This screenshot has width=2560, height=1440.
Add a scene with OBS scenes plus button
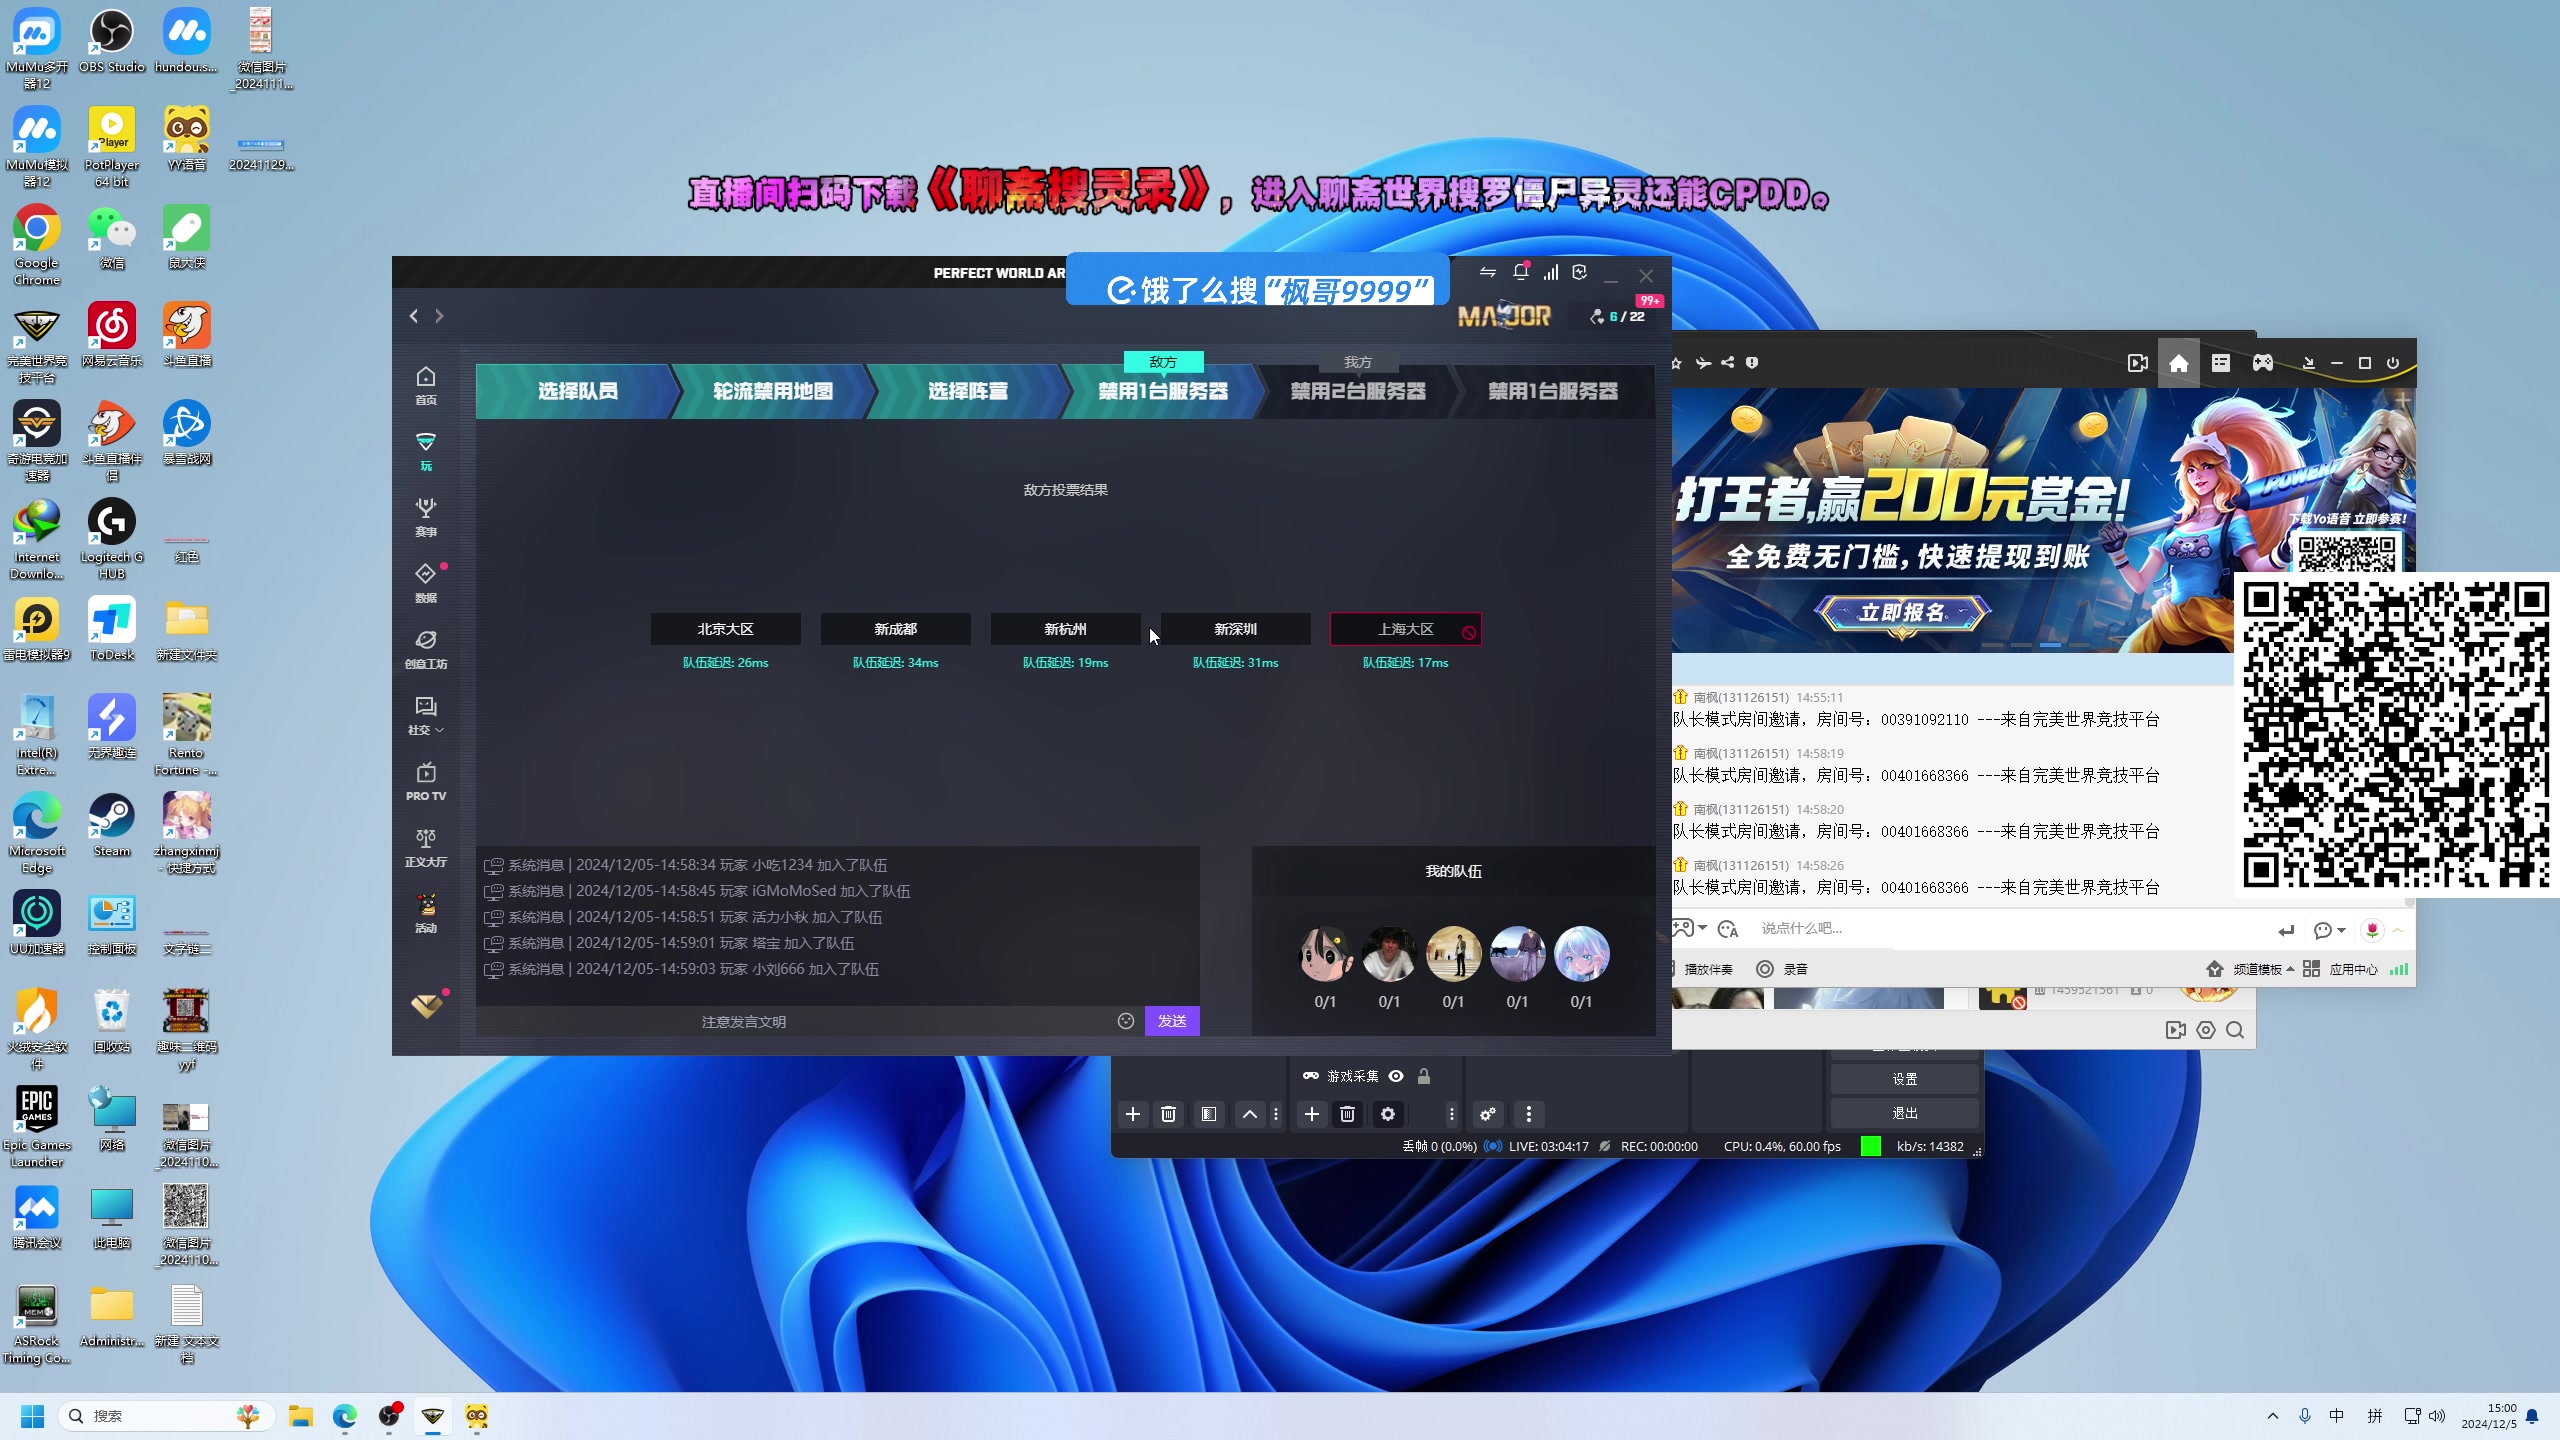click(1133, 1114)
